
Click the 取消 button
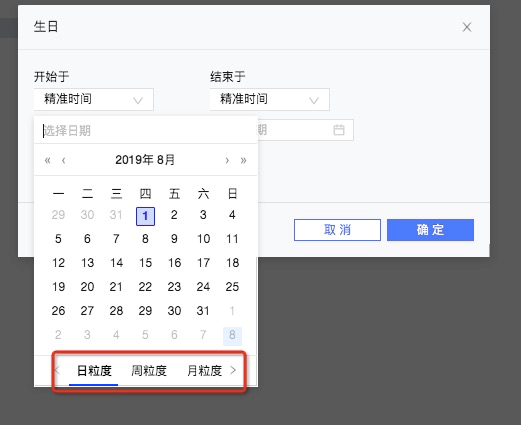(337, 230)
